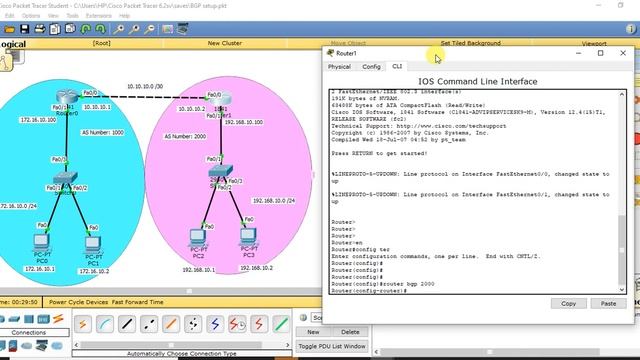The height and width of the screenshot is (360, 640).
Task: Click Delete scenario button
Action: point(350,332)
